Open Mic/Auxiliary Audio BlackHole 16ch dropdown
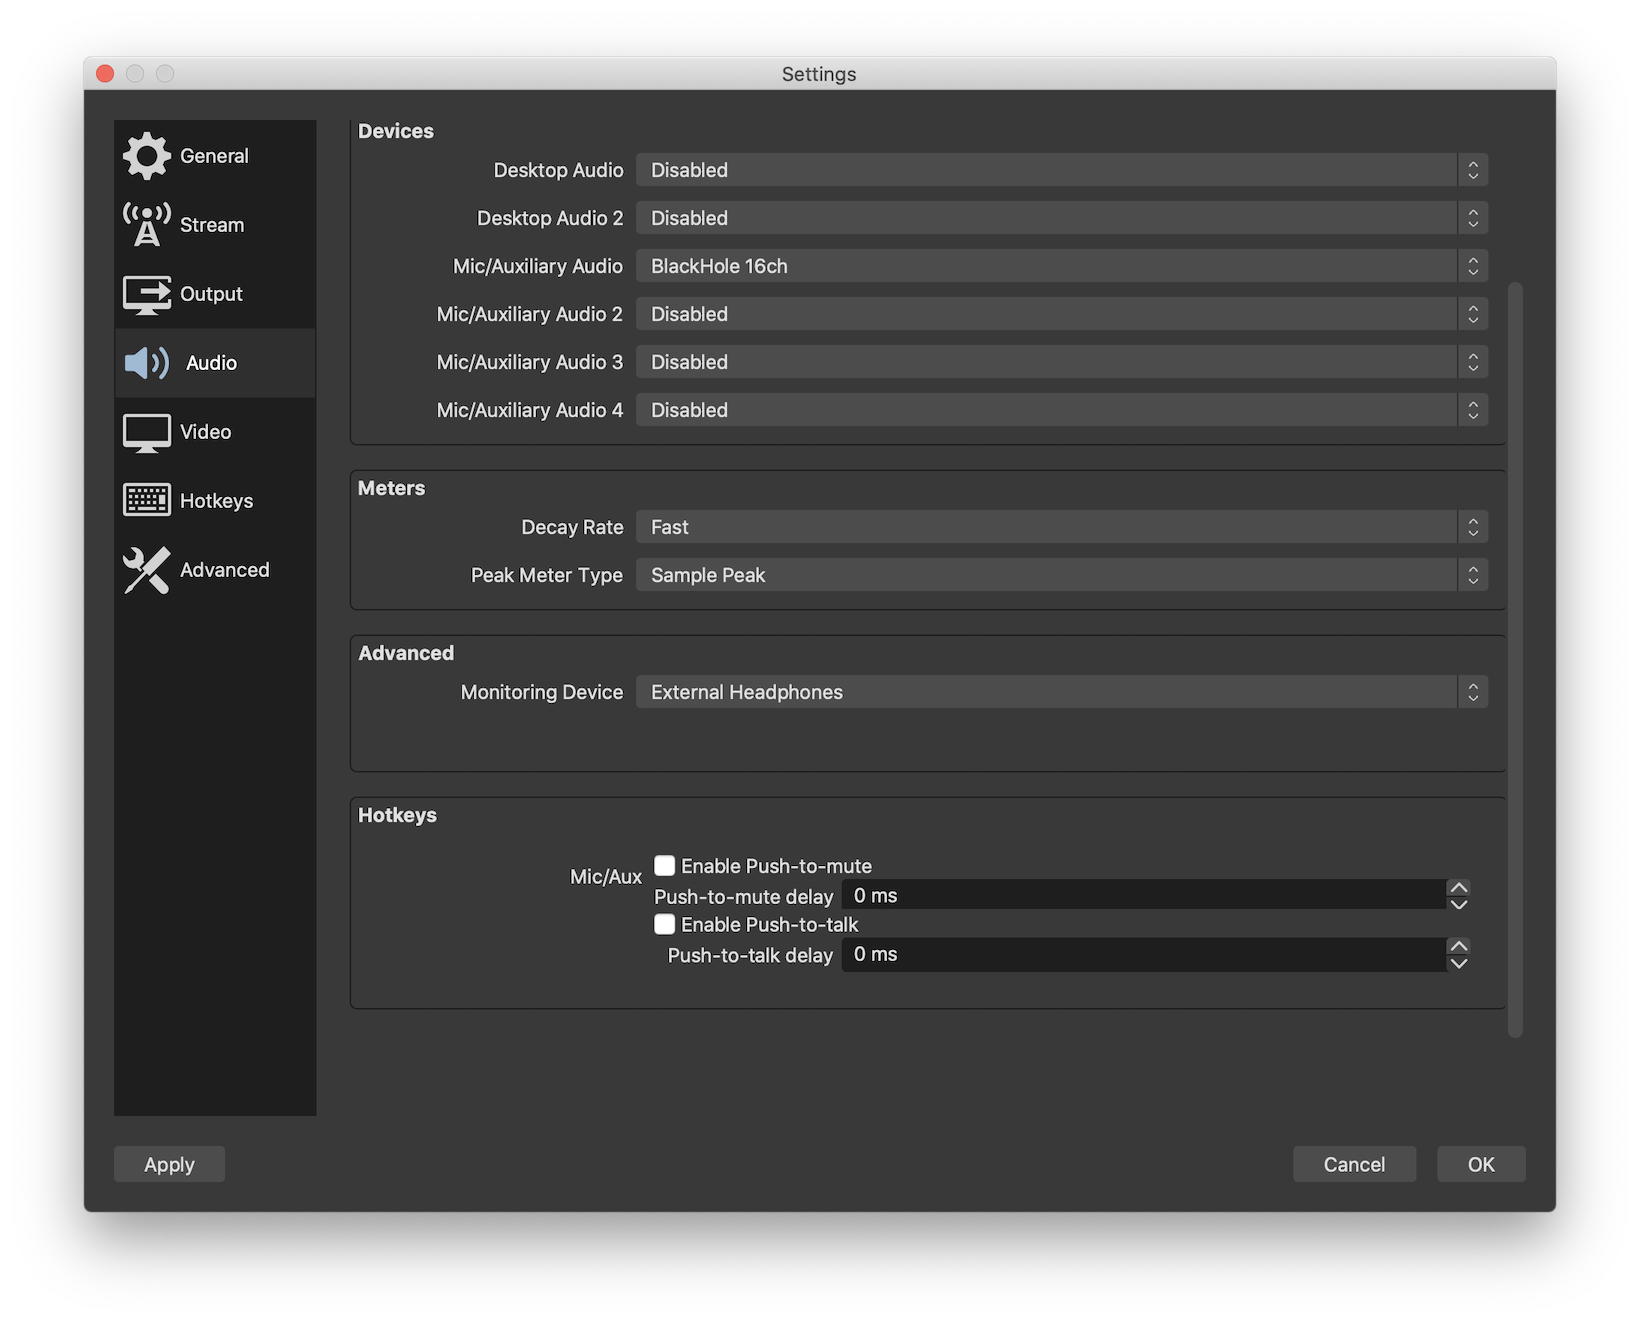 point(1062,266)
